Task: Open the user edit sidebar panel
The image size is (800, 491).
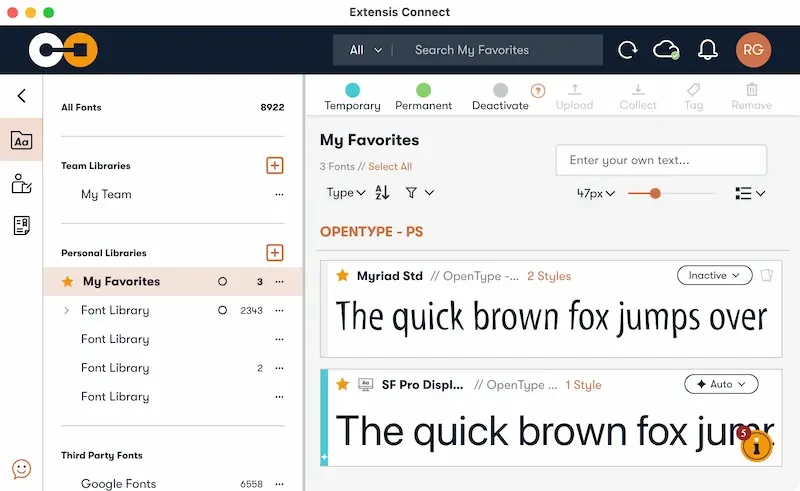Action: pyautogui.click(x=21, y=184)
